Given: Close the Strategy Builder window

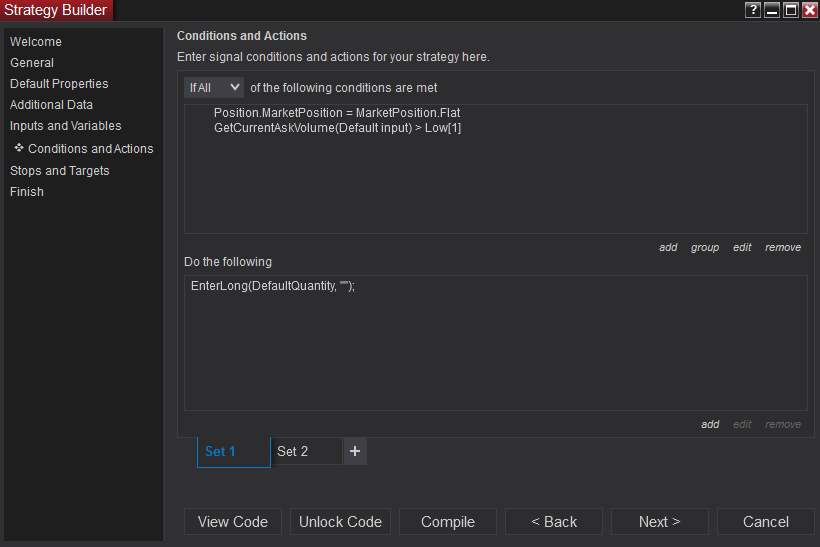Looking at the screenshot, I should (x=809, y=10).
